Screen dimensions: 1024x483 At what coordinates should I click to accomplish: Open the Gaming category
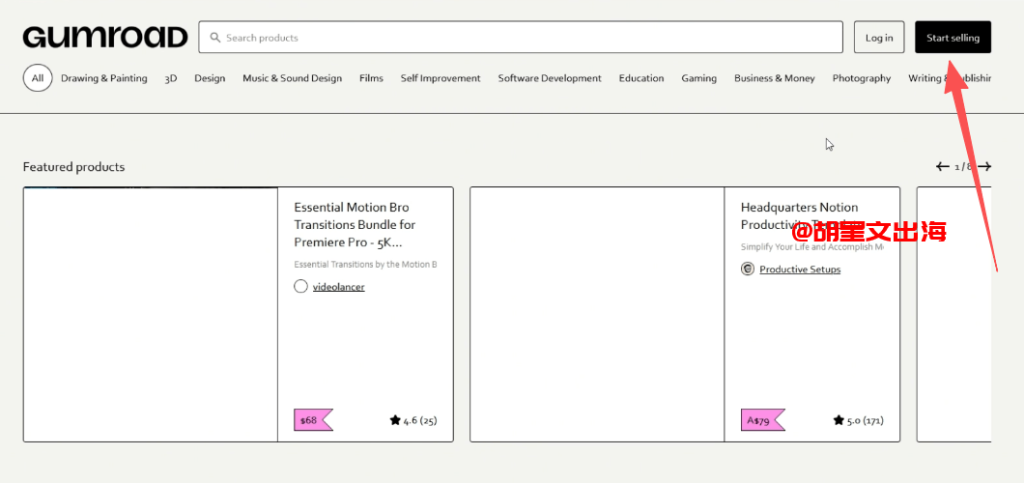699,78
